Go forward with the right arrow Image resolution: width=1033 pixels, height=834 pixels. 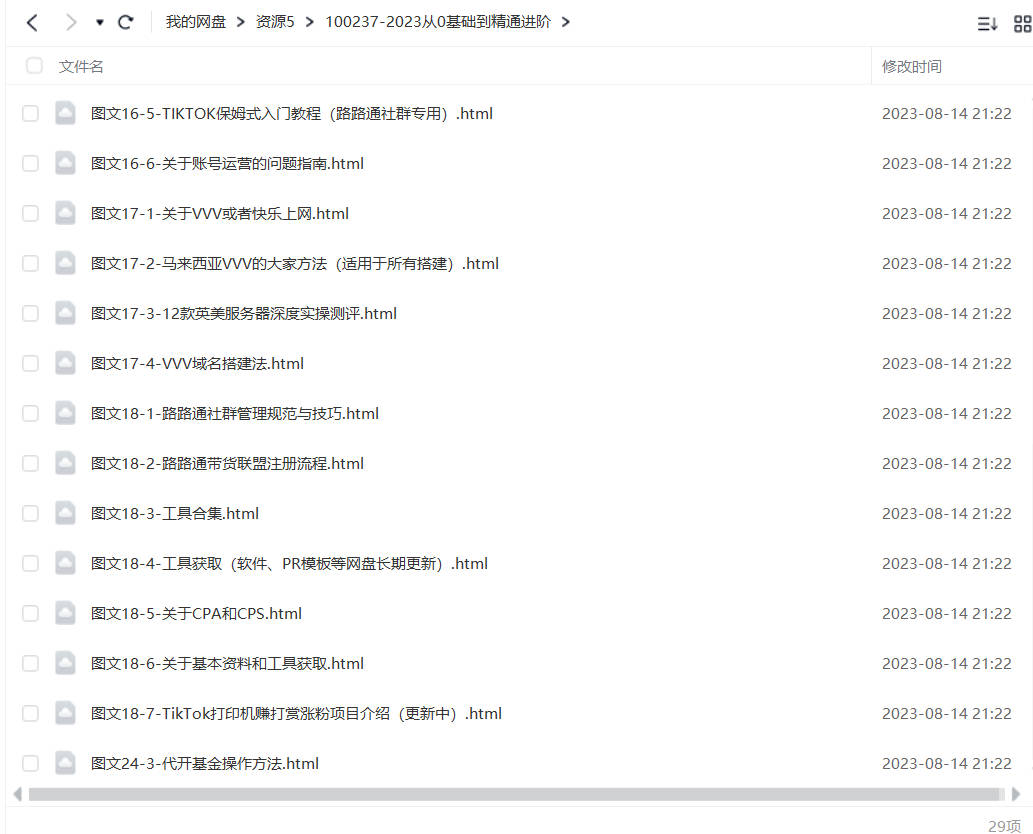tap(70, 22)
